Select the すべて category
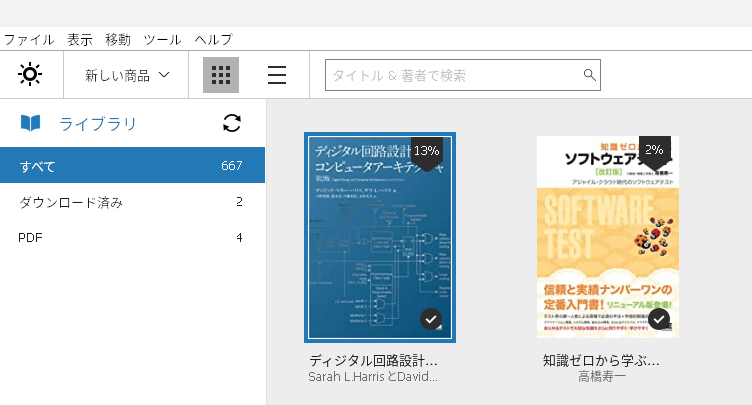 (132, 165)
